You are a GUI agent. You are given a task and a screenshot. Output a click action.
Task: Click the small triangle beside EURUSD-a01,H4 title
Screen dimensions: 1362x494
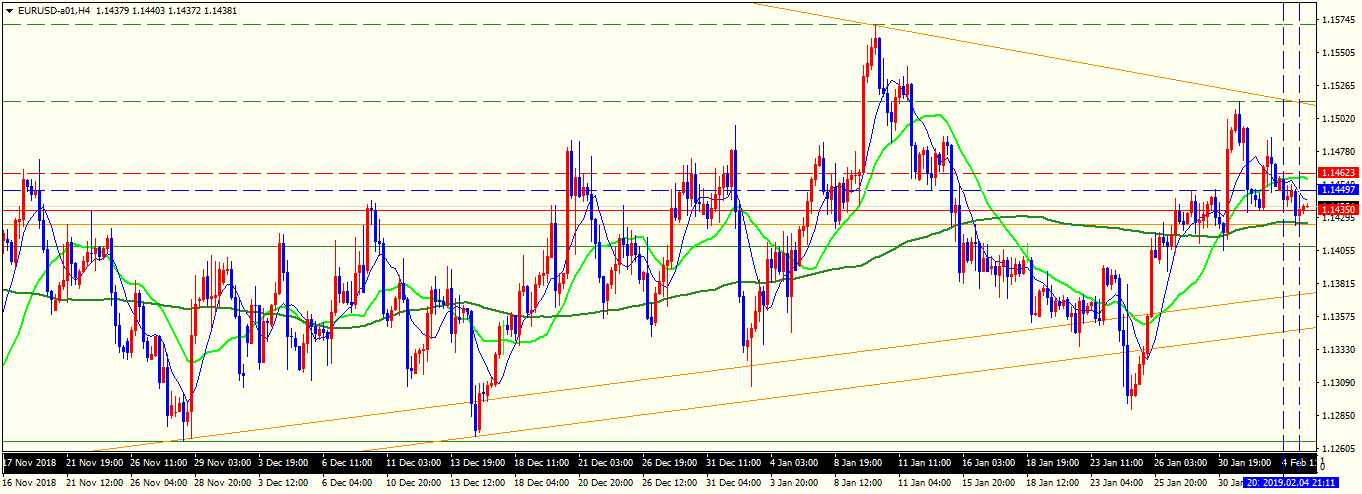coord(9,10)
